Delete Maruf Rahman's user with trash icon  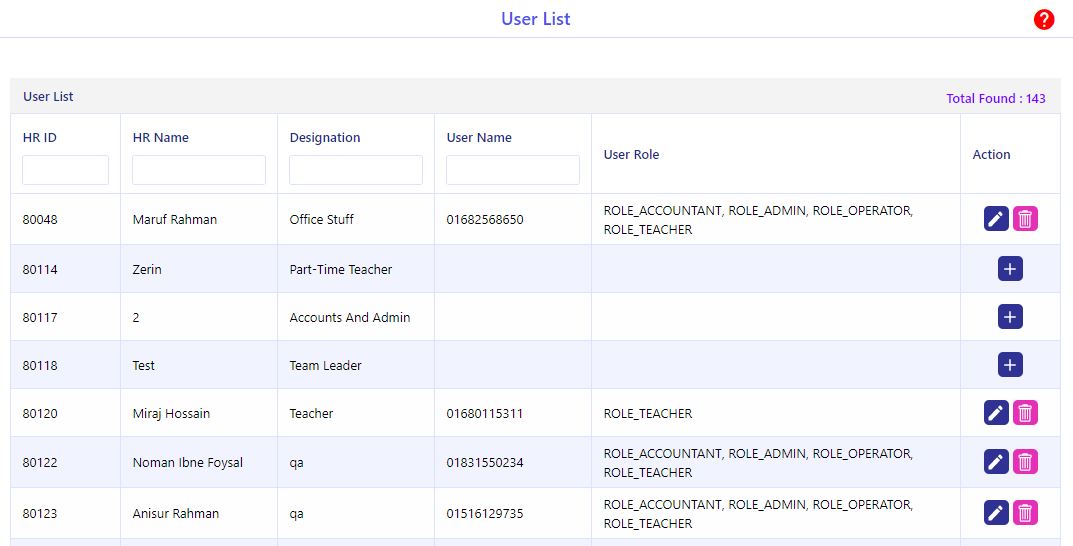[x=1025, y=219]
